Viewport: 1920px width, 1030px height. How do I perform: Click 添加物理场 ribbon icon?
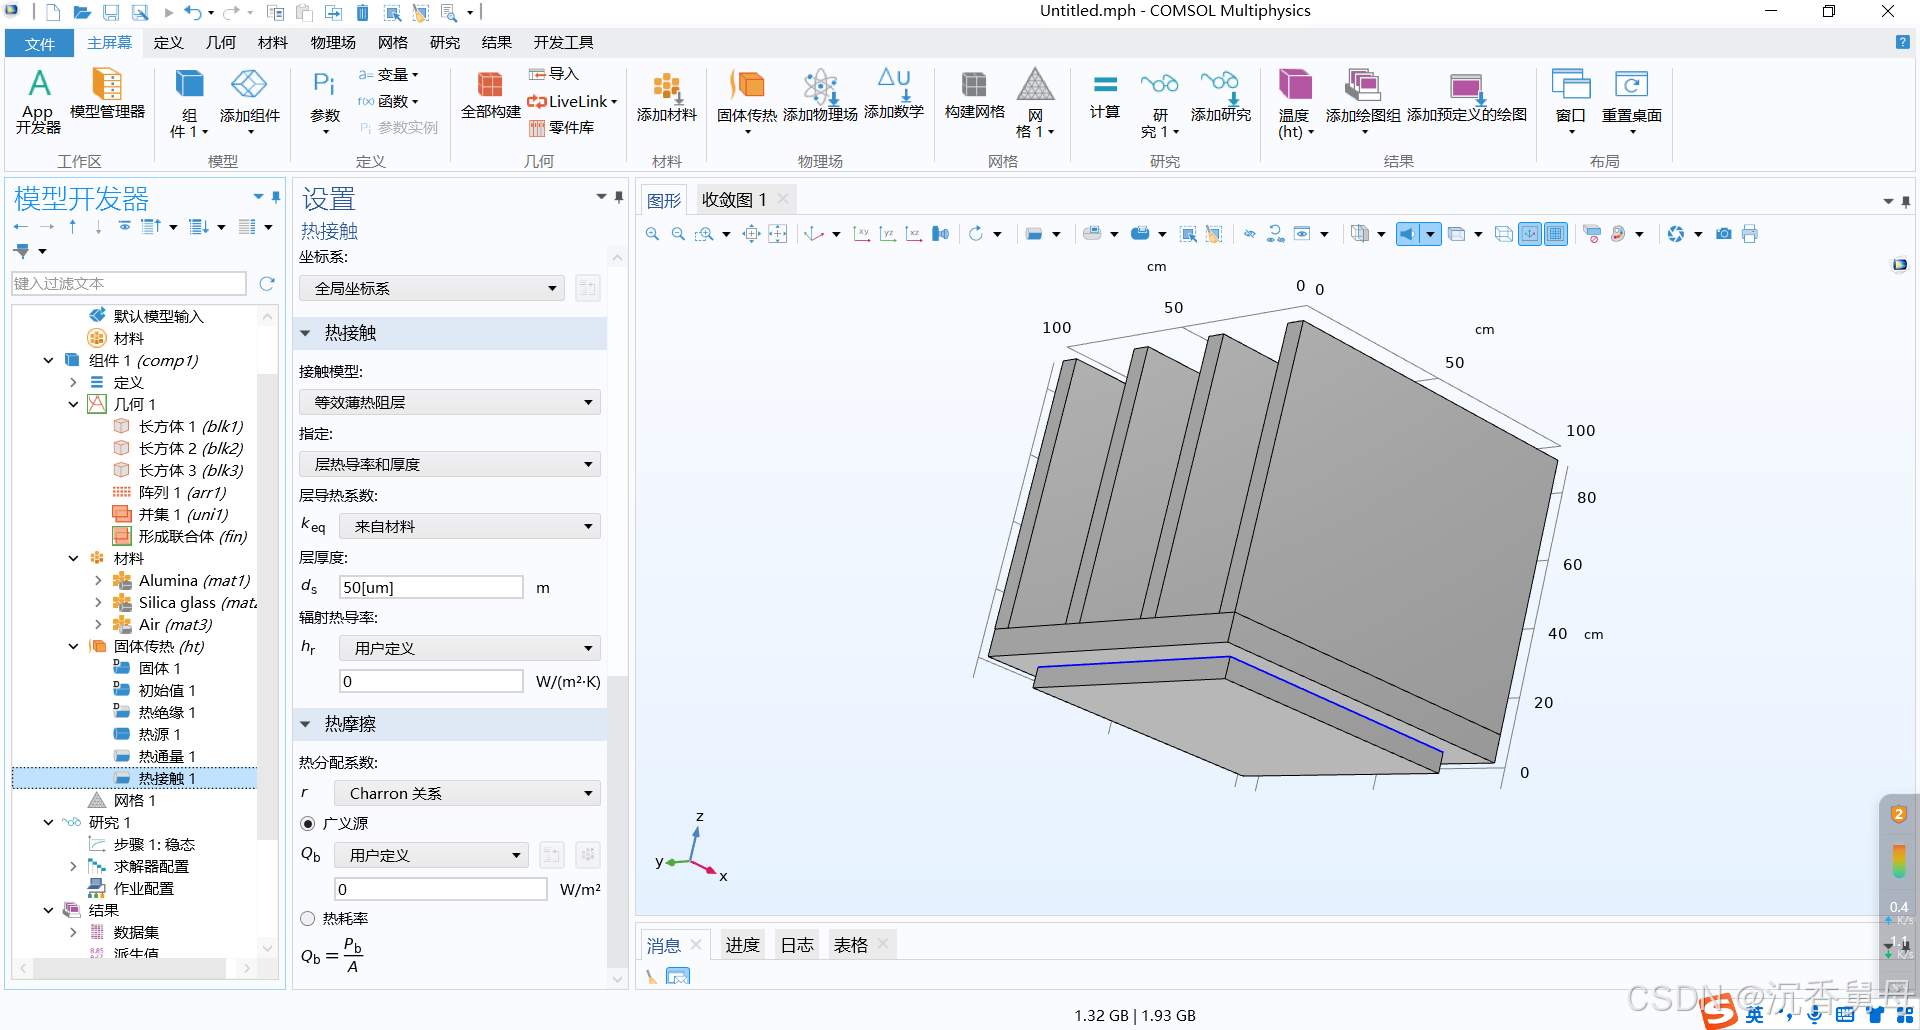820,96
